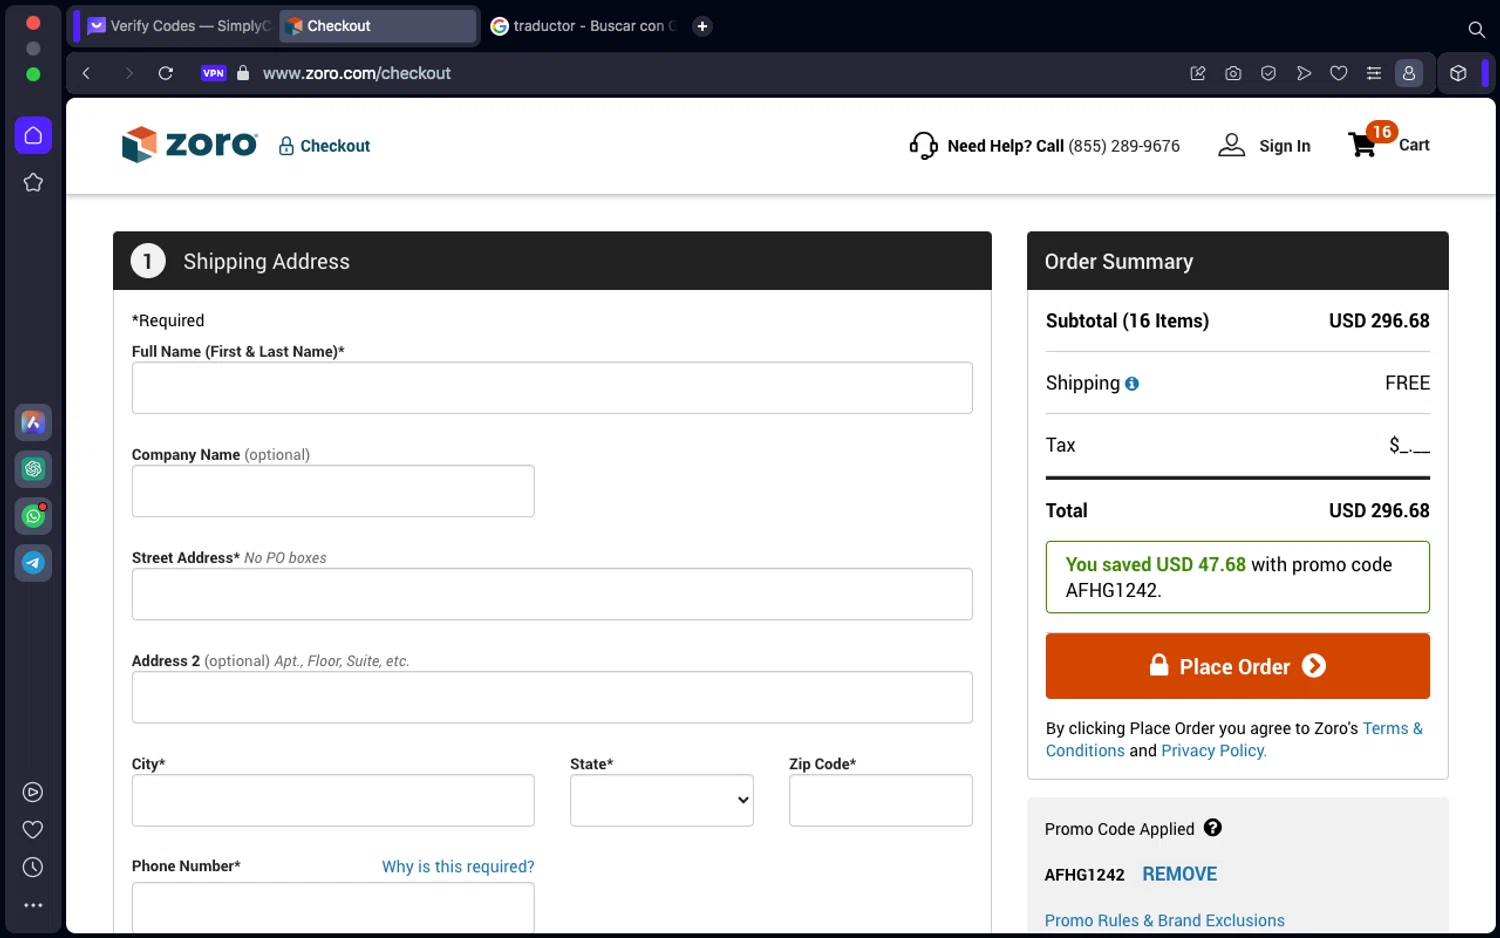This screenshot has width=1500, height=938.
Task: Click 'Why is this required?' link
Action: (458, 867)
